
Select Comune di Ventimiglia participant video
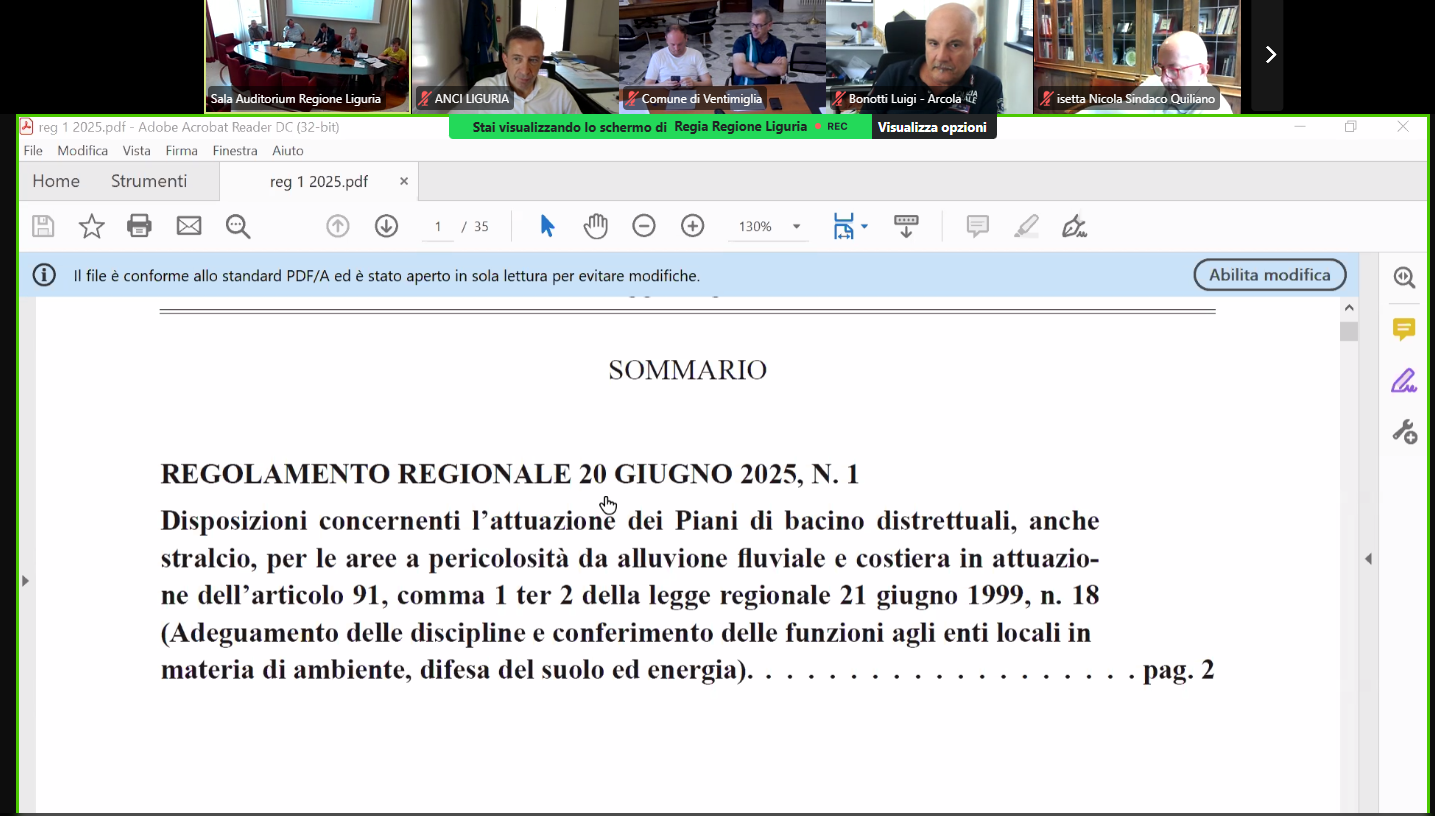[722, 56]
